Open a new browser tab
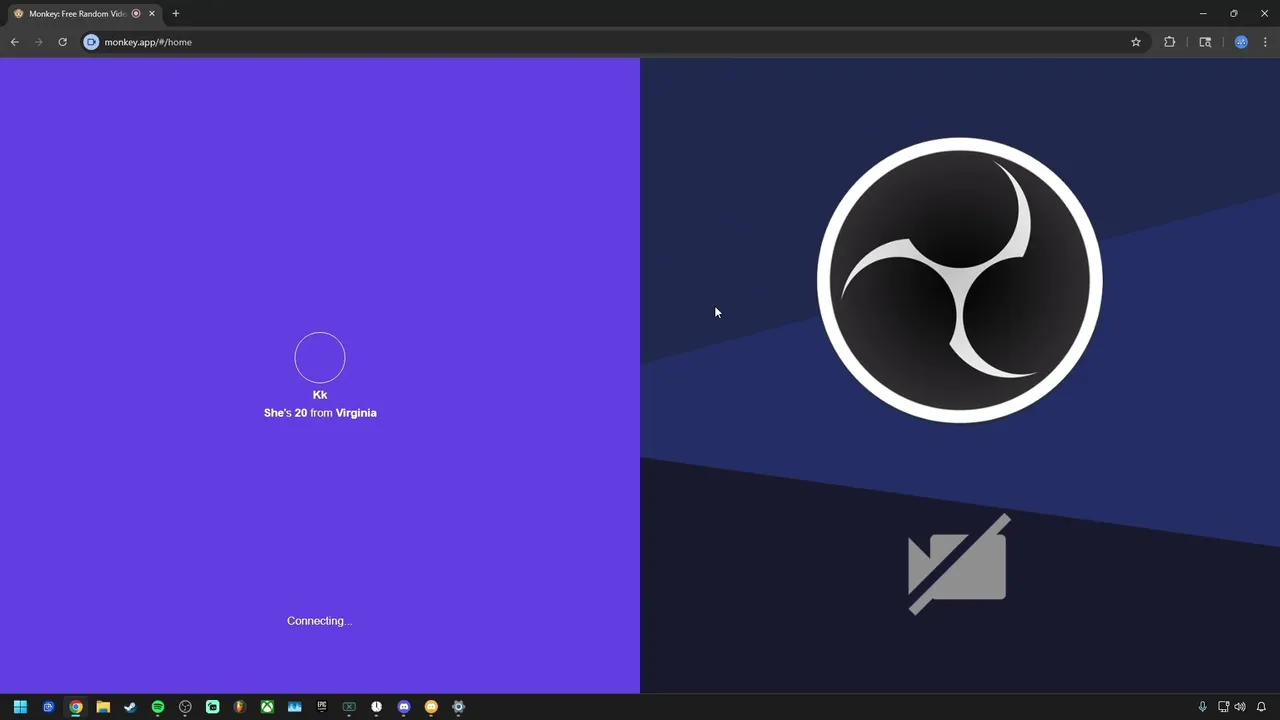Screen dimensions: 1280x720 pyautogui.click(x=176, y=14)
